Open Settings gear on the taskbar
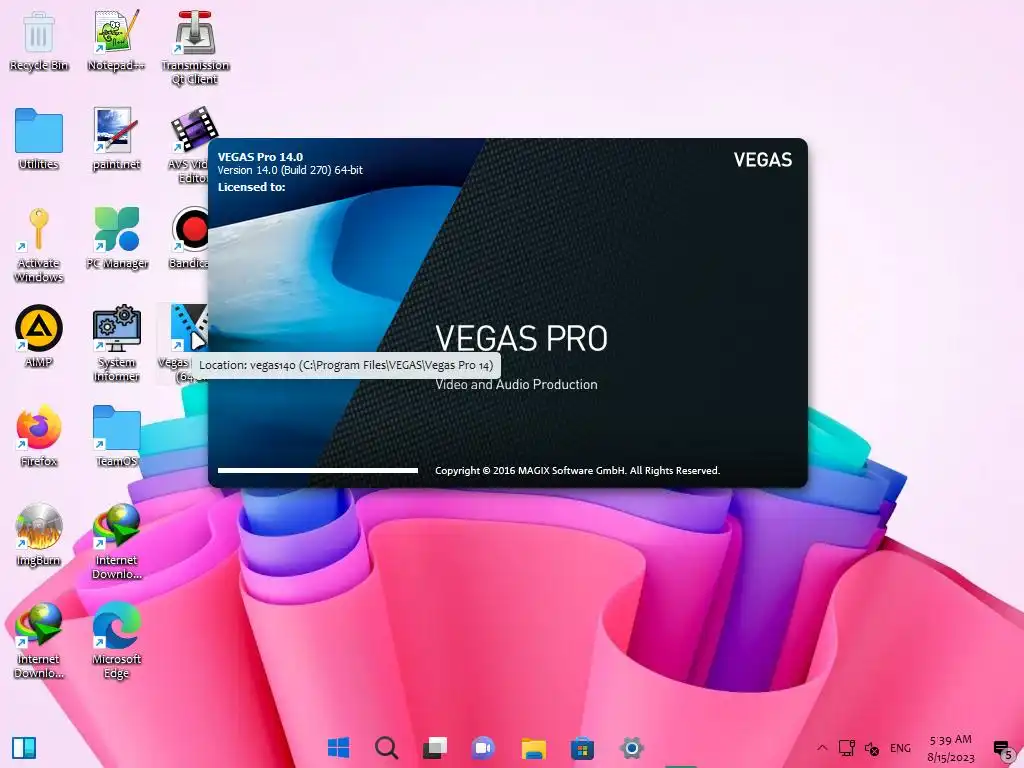 [631, 748]
